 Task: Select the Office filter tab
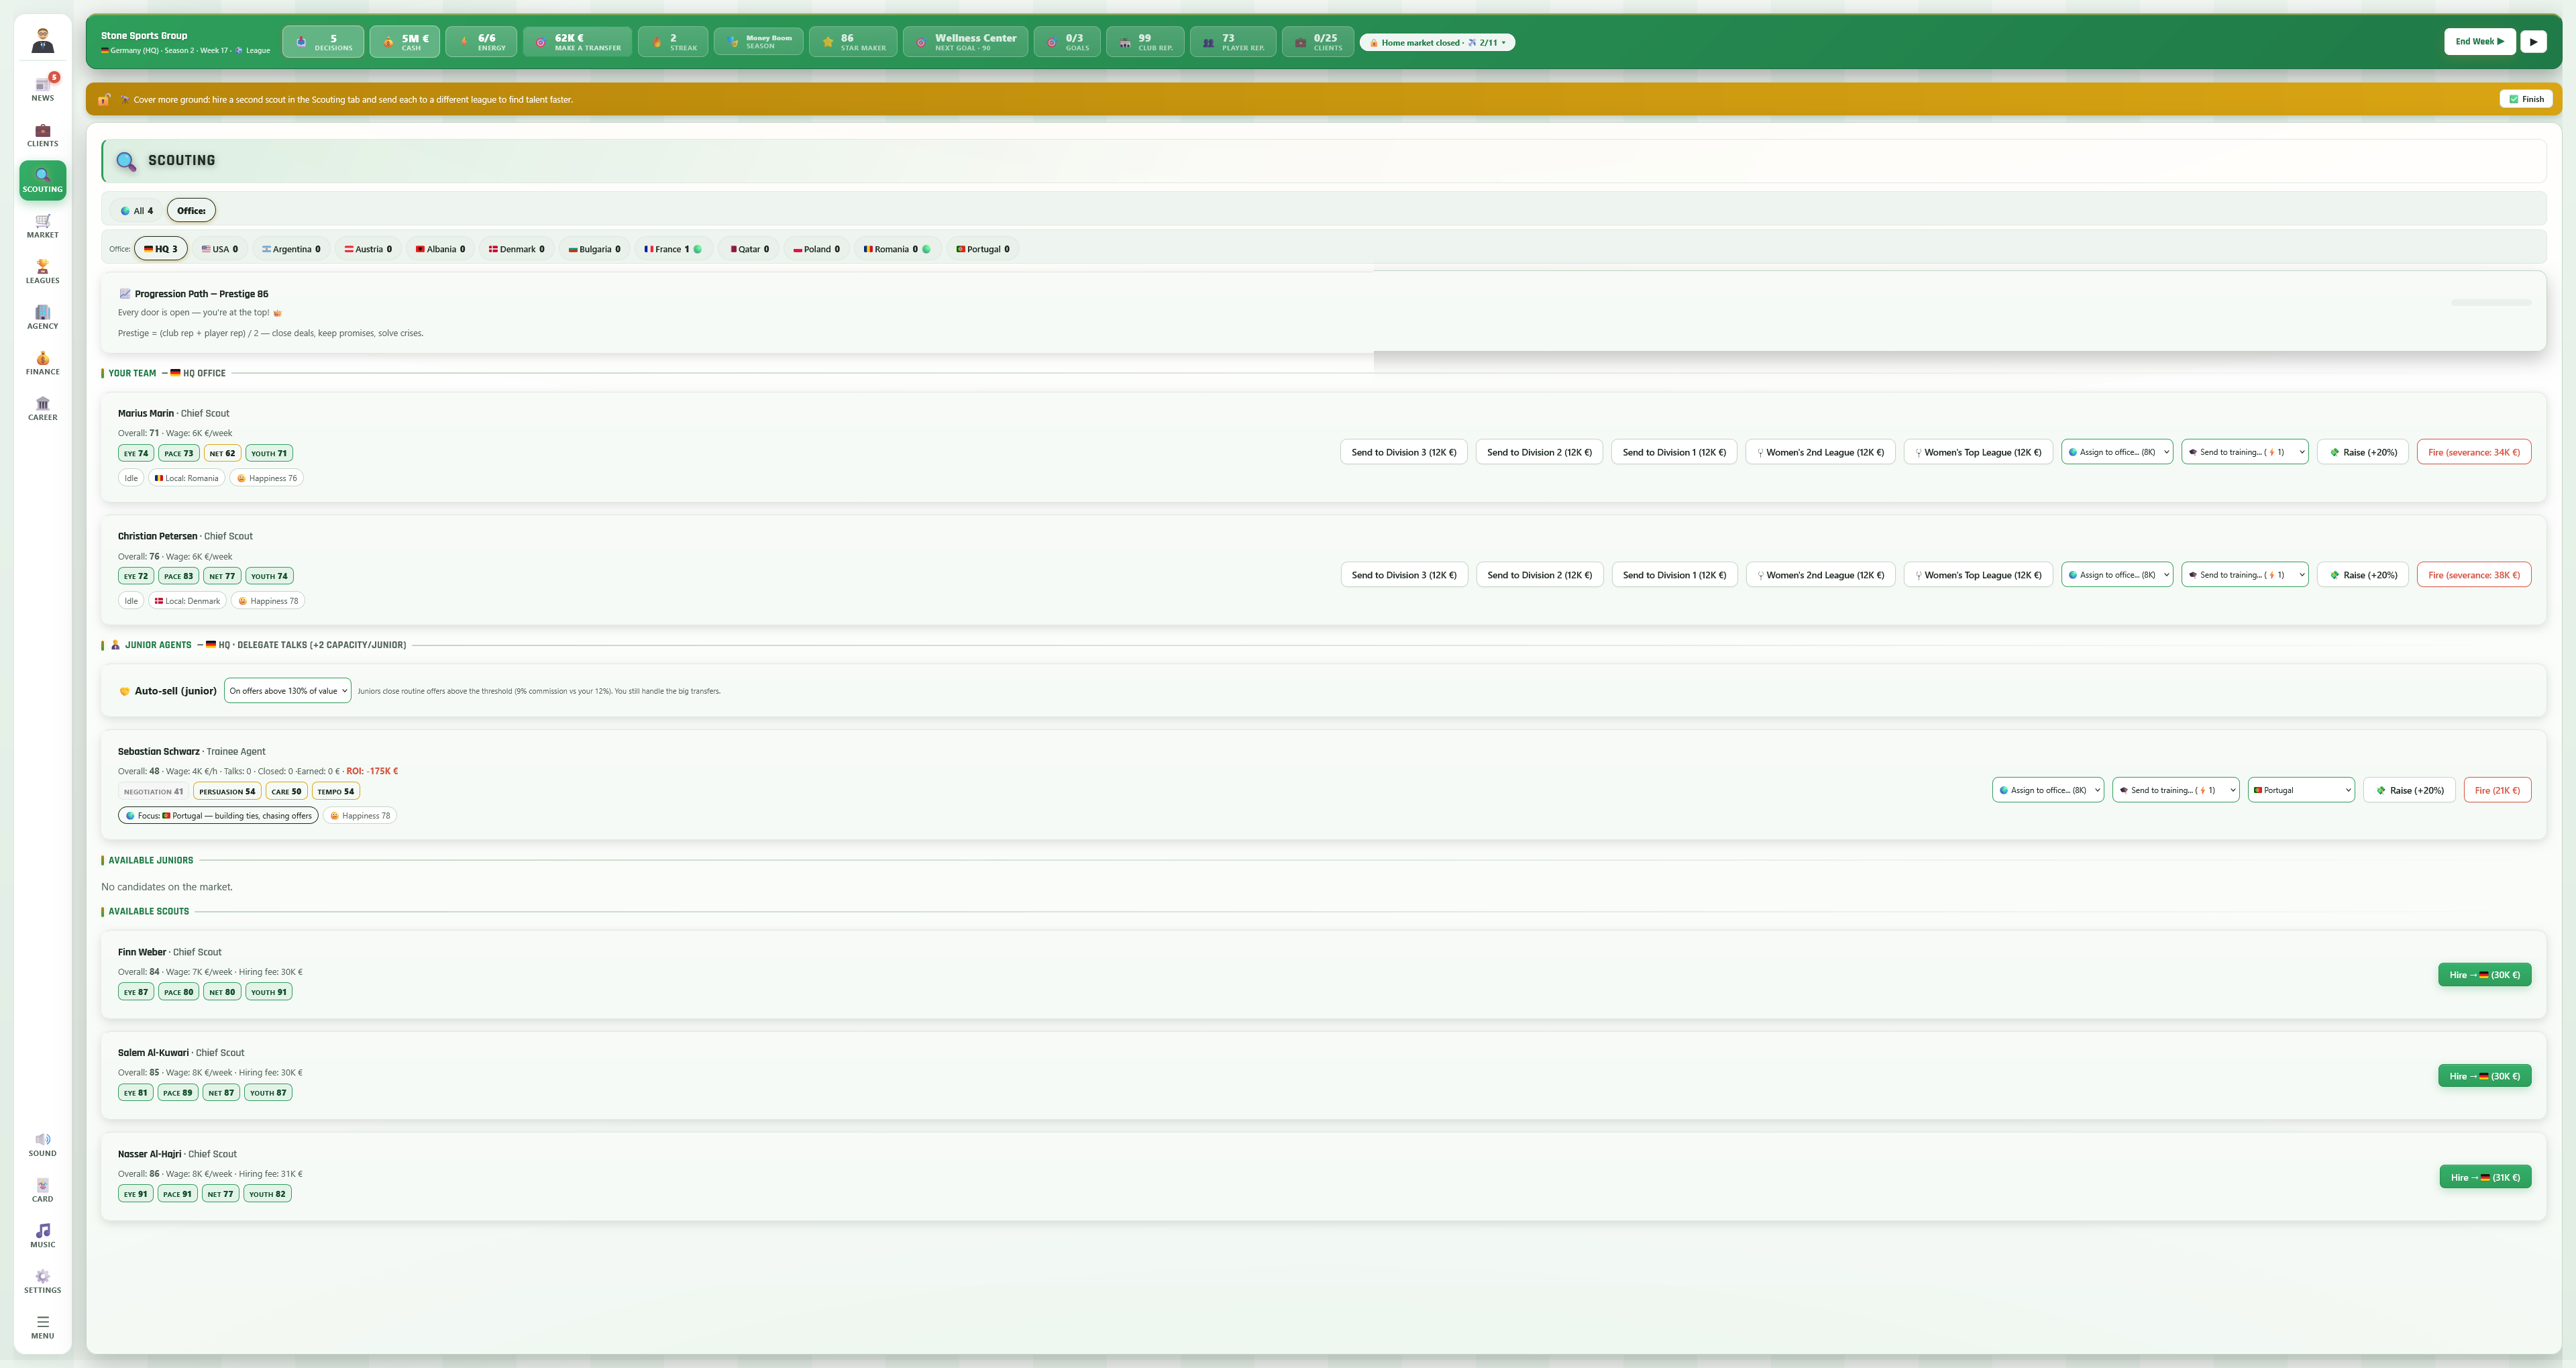(x=191, y=211)
